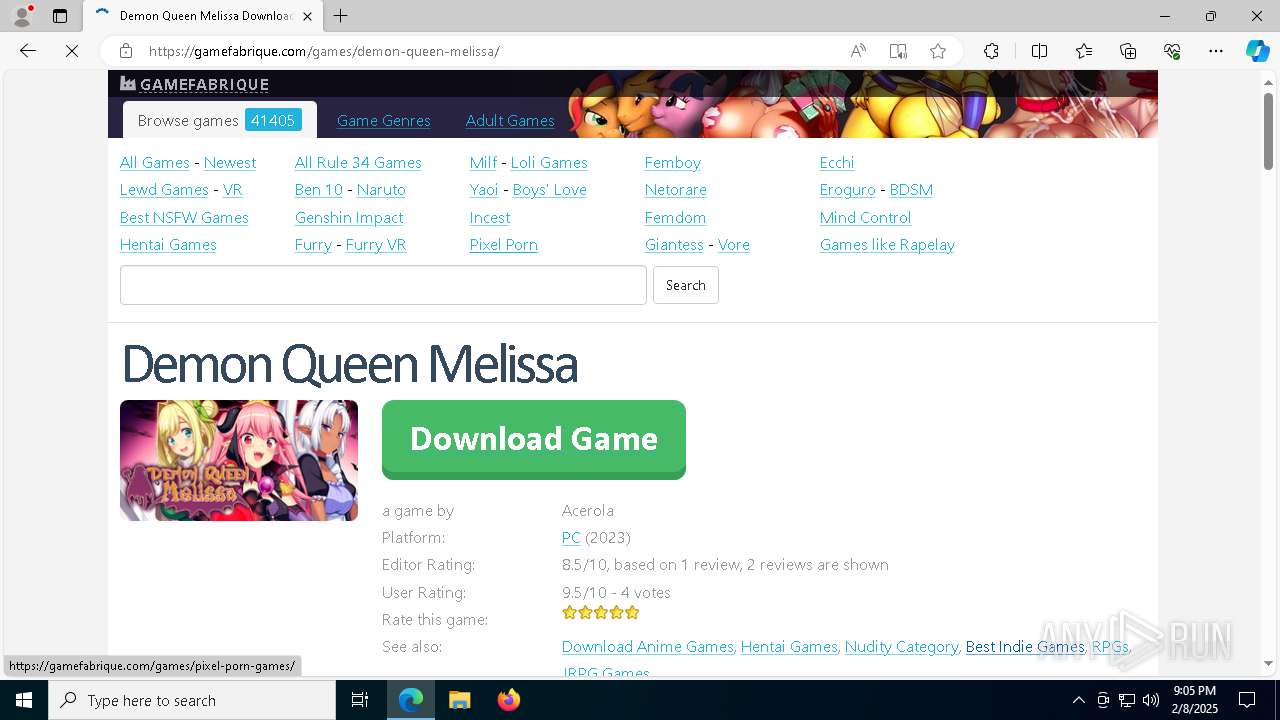Click the GameFabrique logo
Screen dimensions: 1280x720
tap(194, 84)
